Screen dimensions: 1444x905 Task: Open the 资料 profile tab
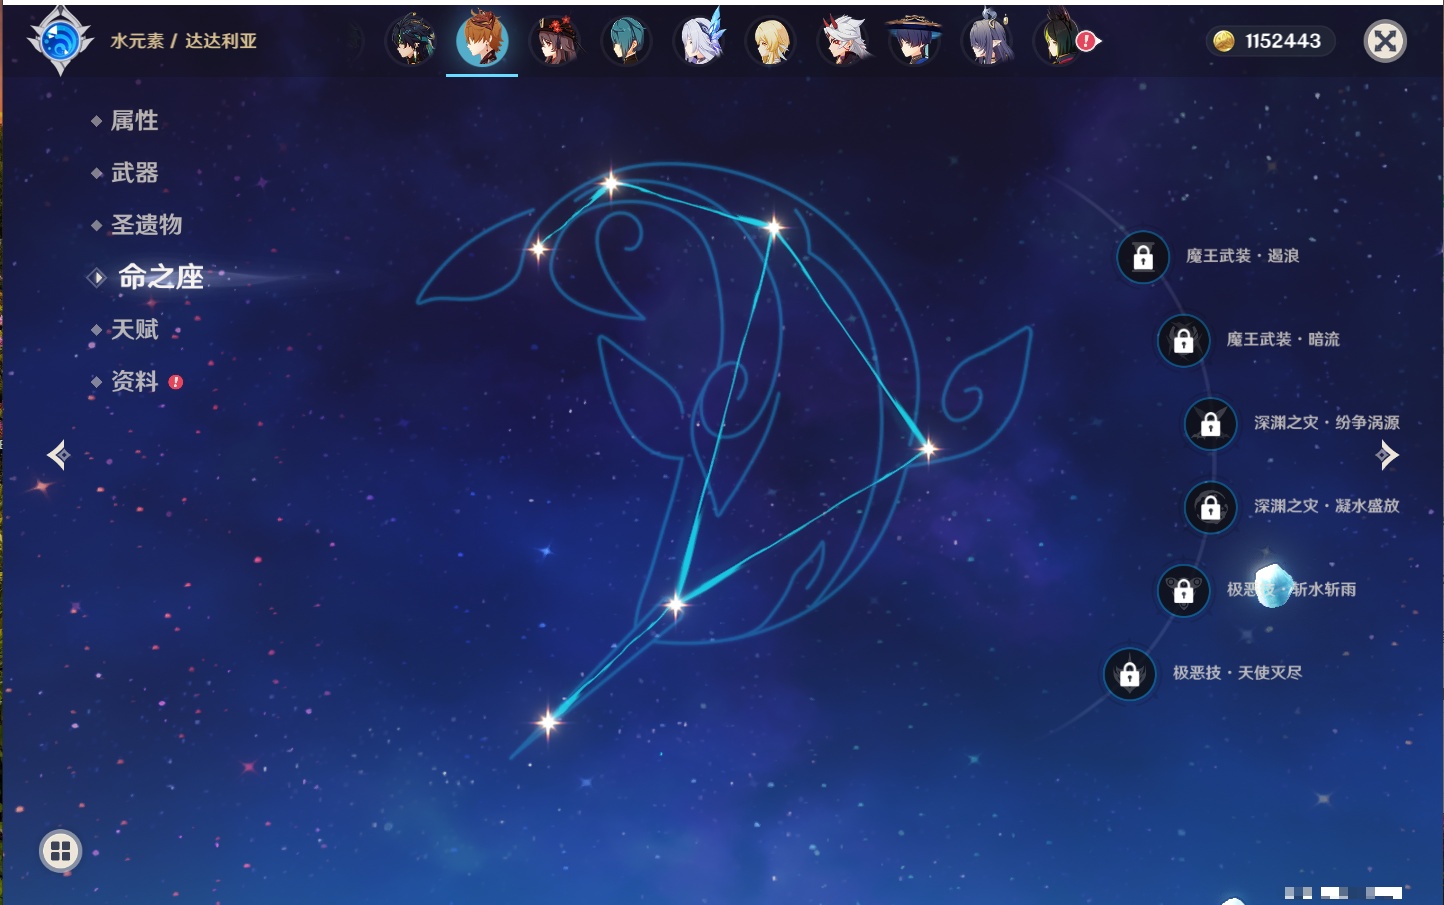134,381
